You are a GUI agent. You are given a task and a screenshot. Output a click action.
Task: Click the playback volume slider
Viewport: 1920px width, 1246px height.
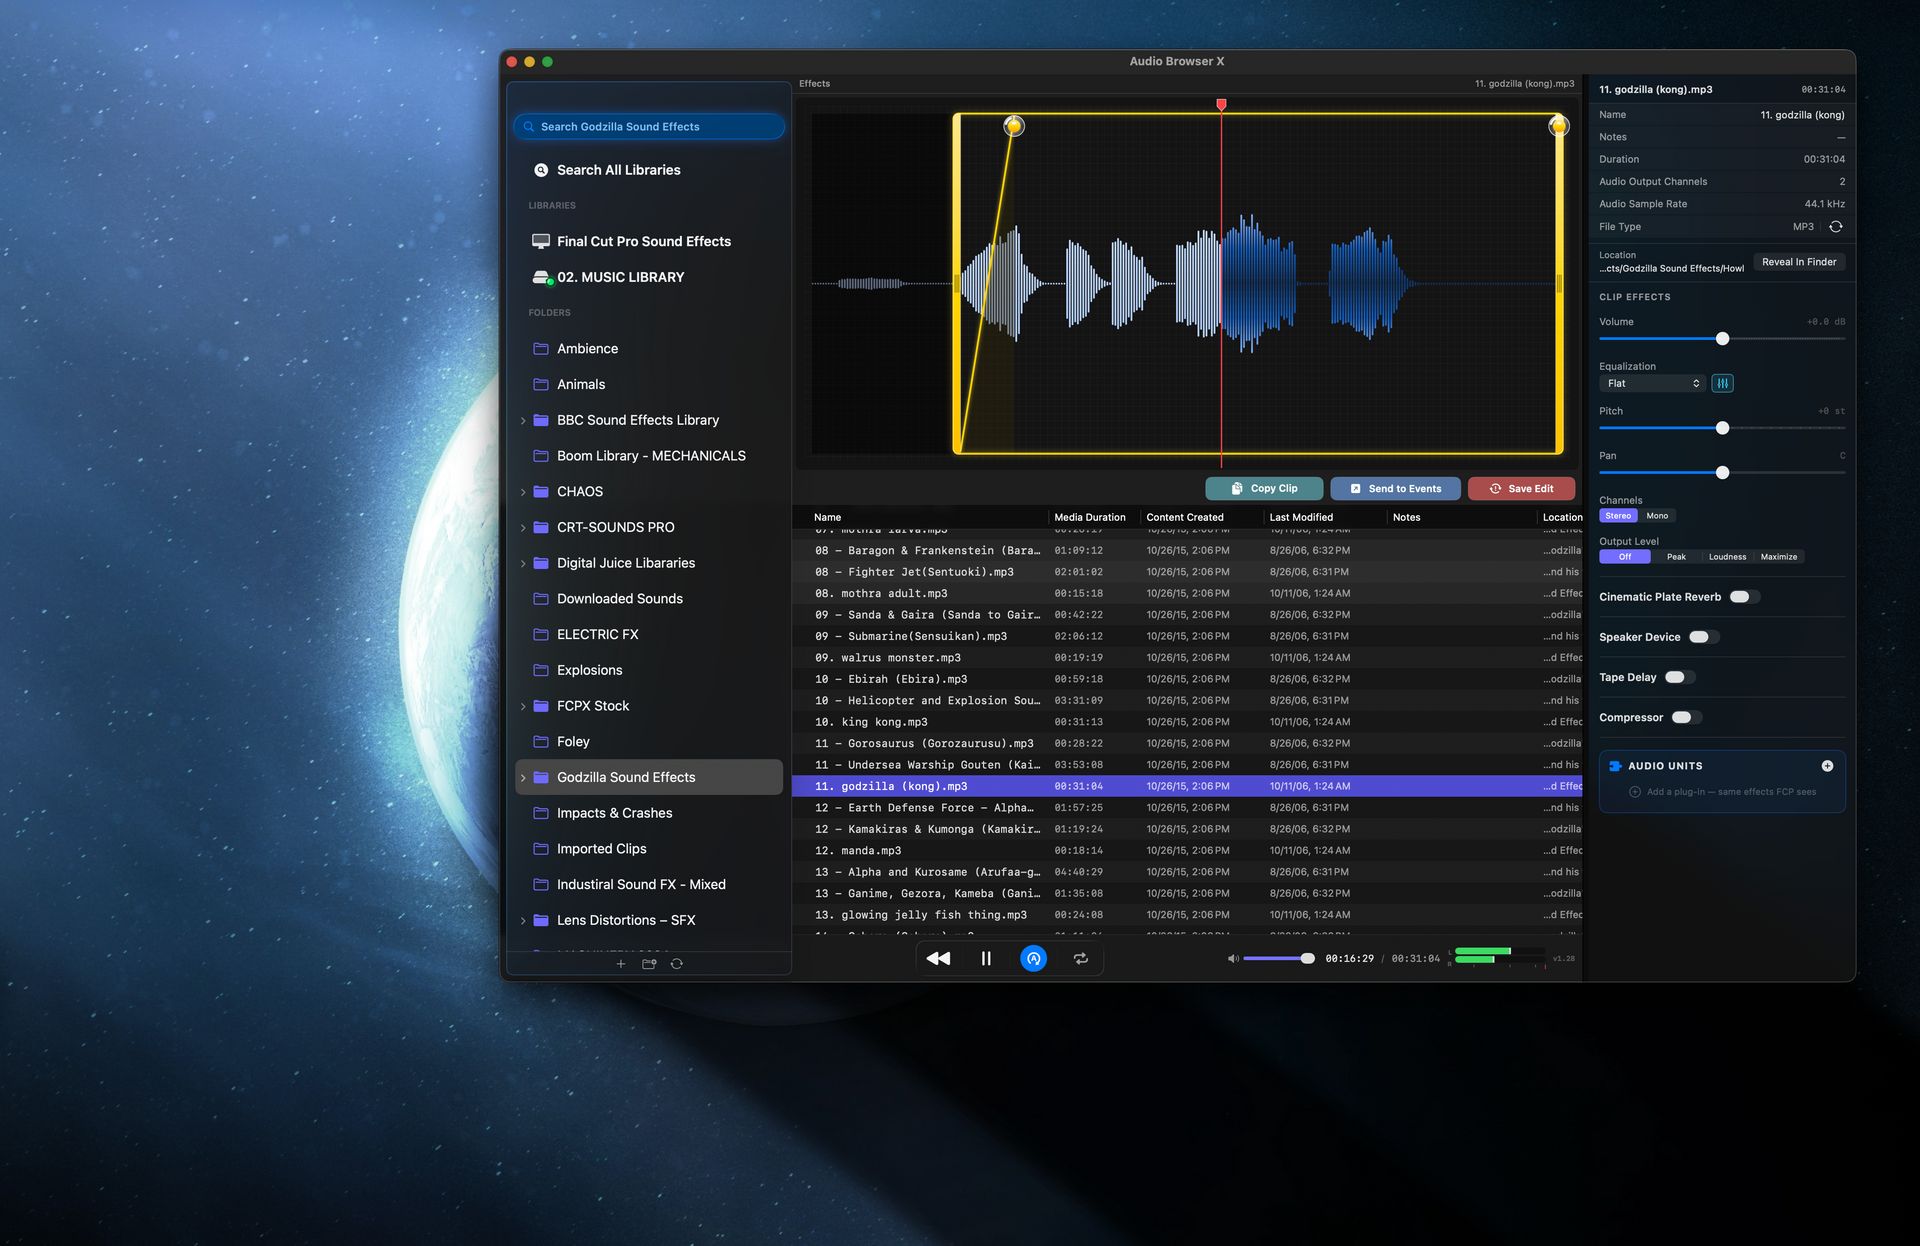[x=1279, y=958]
